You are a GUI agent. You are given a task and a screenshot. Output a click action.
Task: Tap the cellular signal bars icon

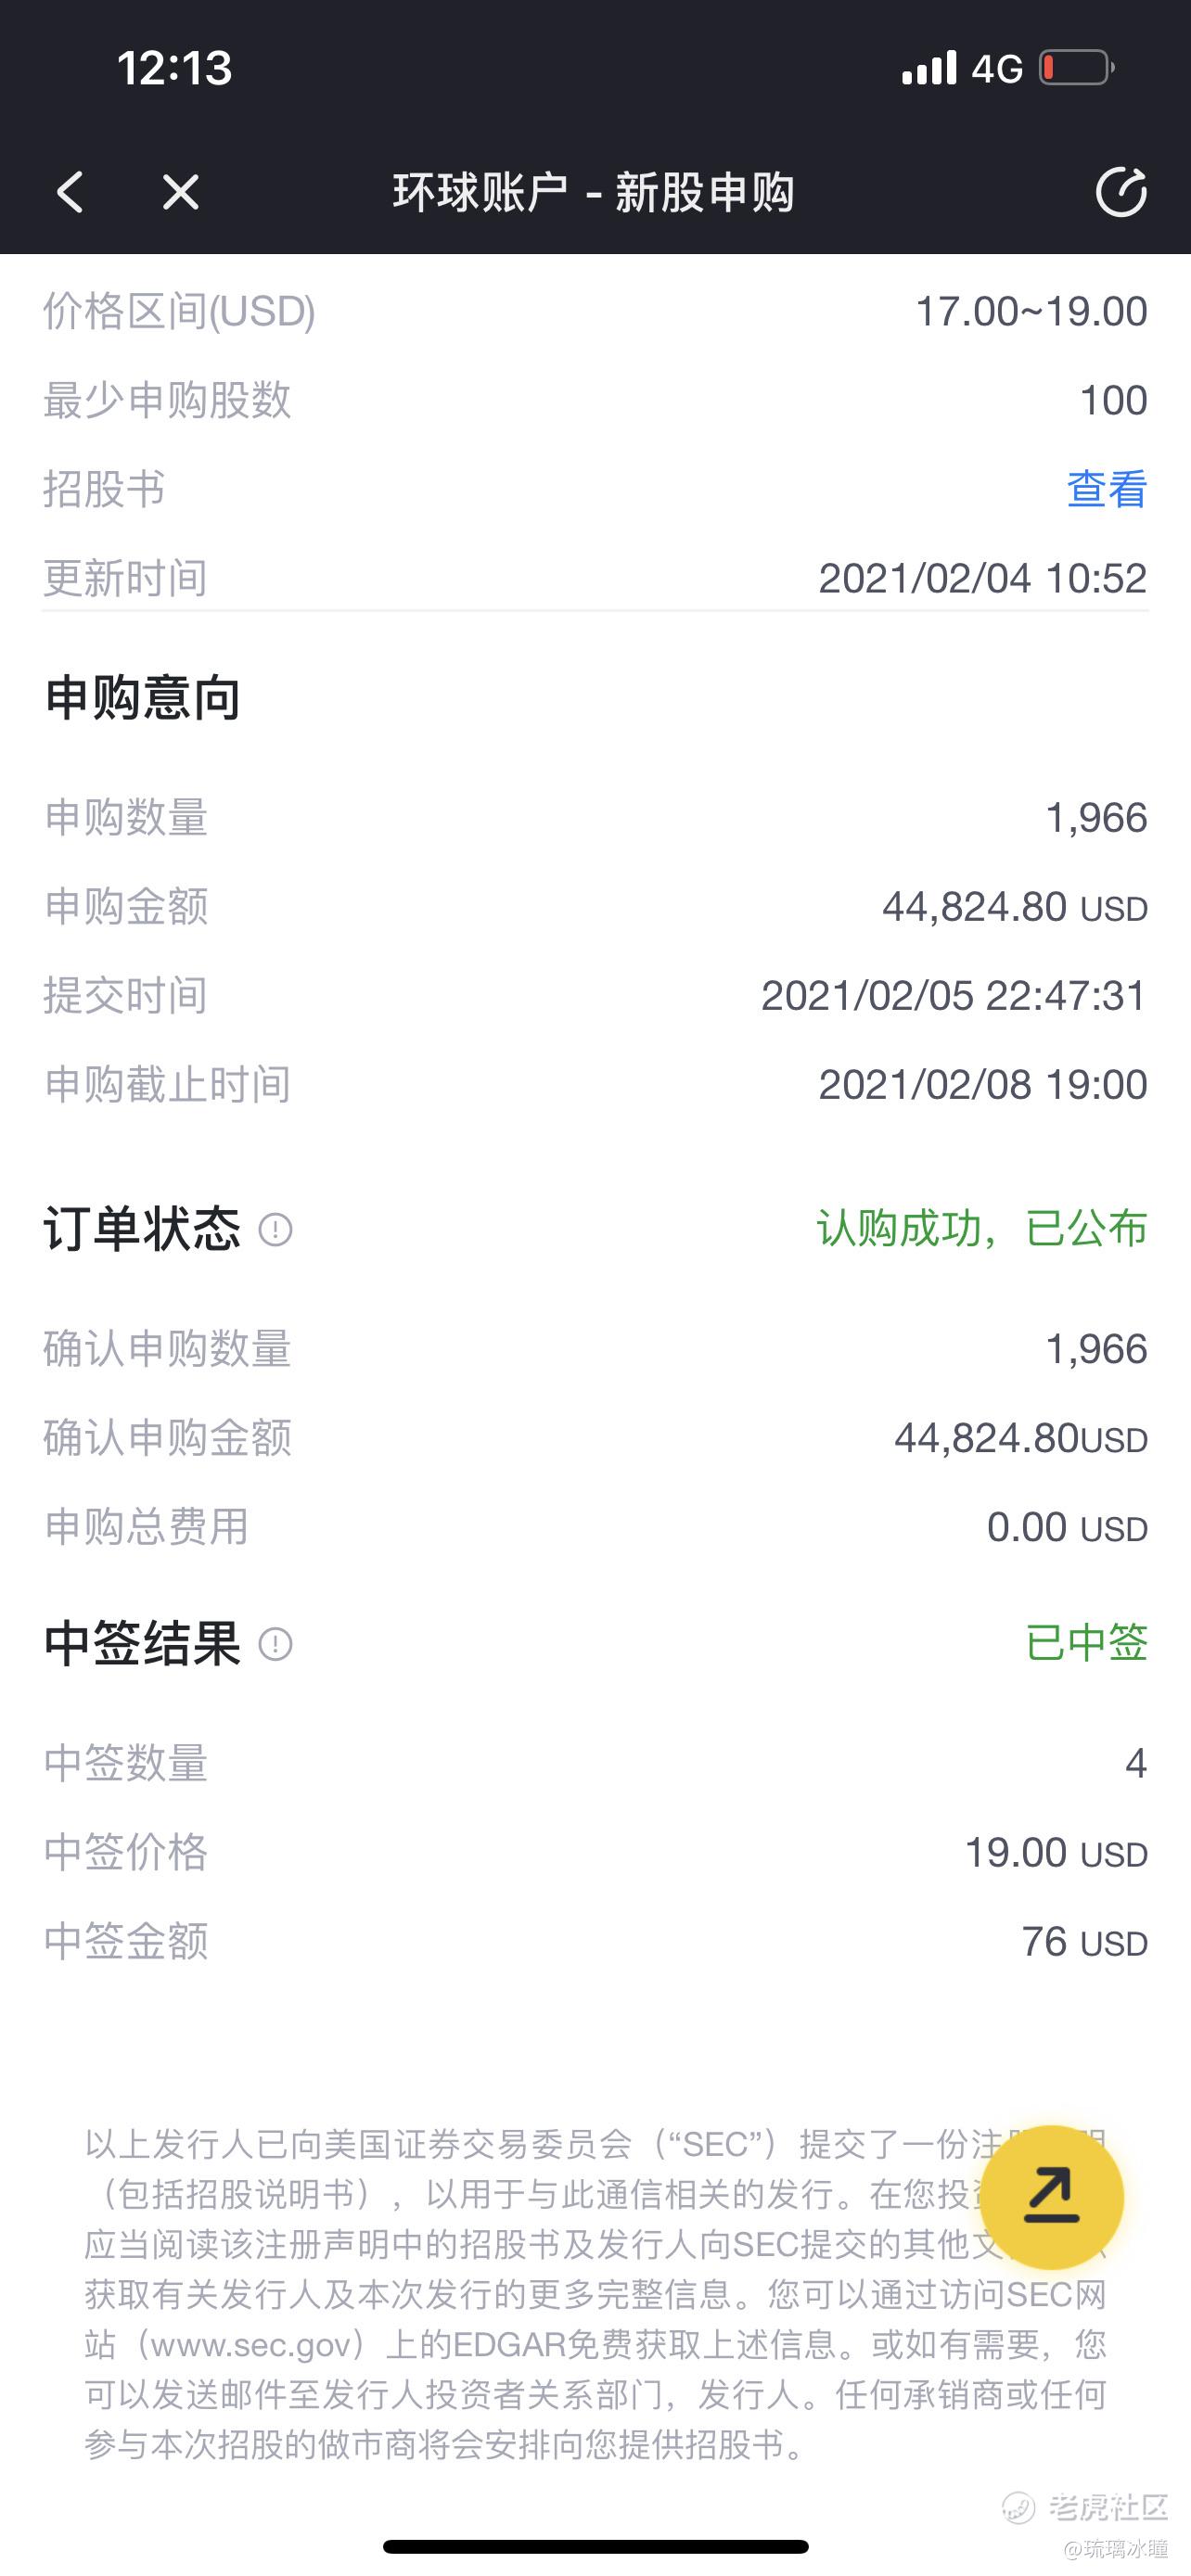pos(929,68)
